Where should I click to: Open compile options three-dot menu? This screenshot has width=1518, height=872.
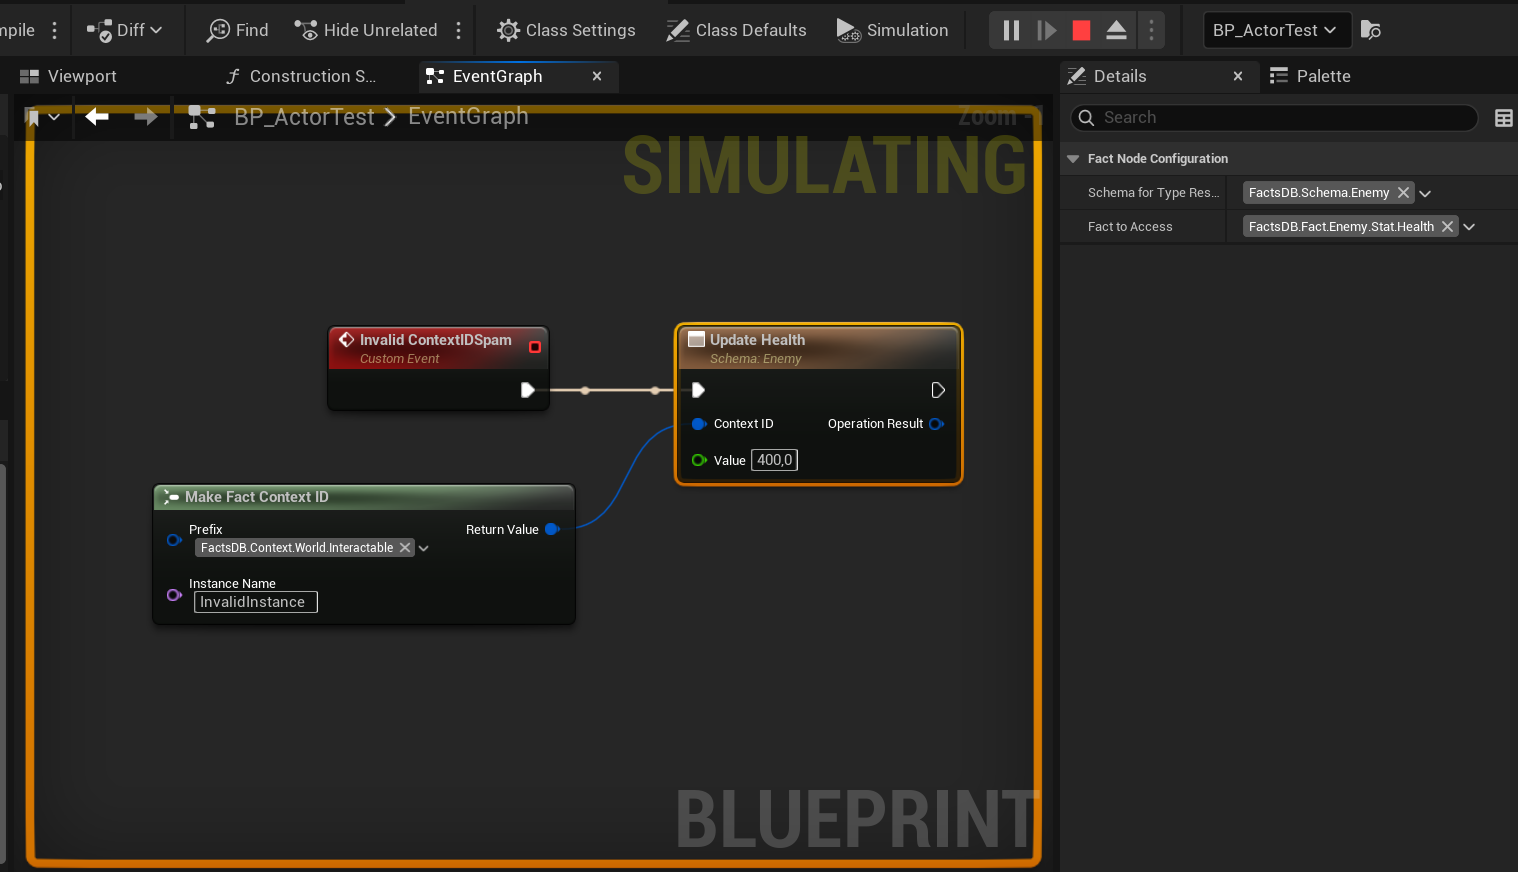pos(54,30)
